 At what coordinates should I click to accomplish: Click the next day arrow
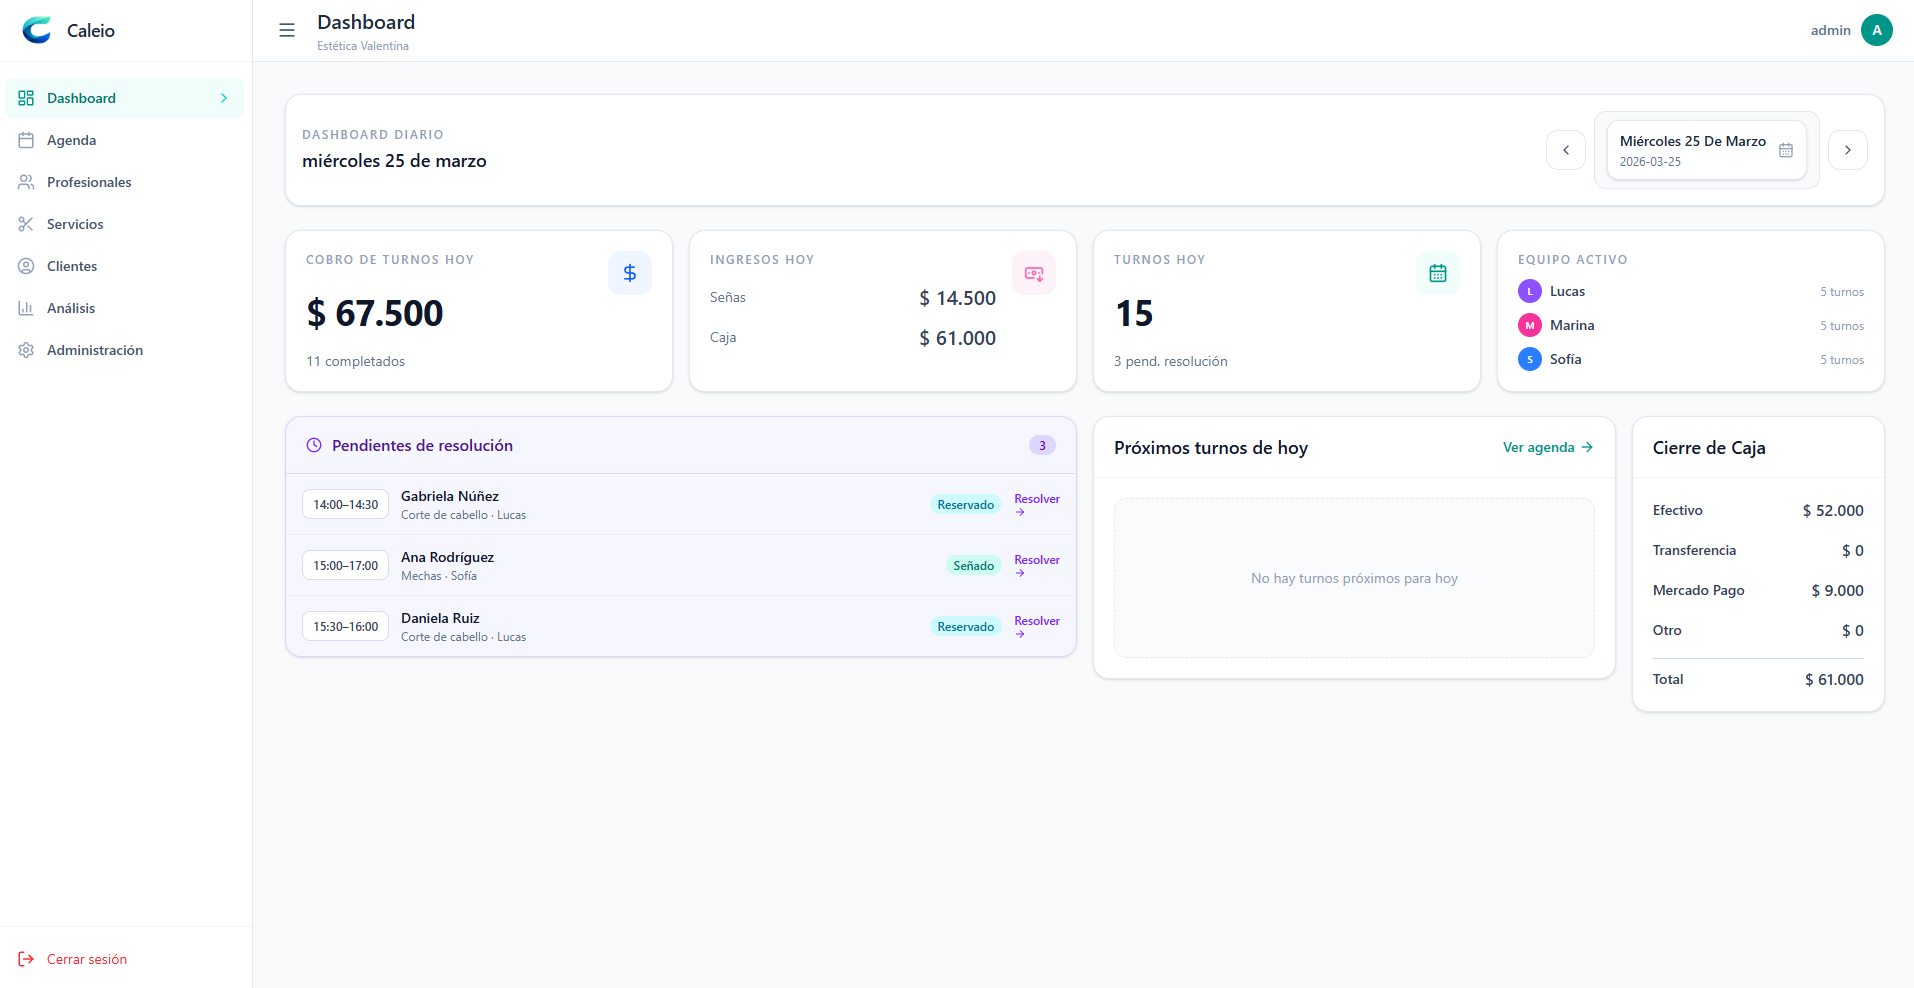[1847, 149]
